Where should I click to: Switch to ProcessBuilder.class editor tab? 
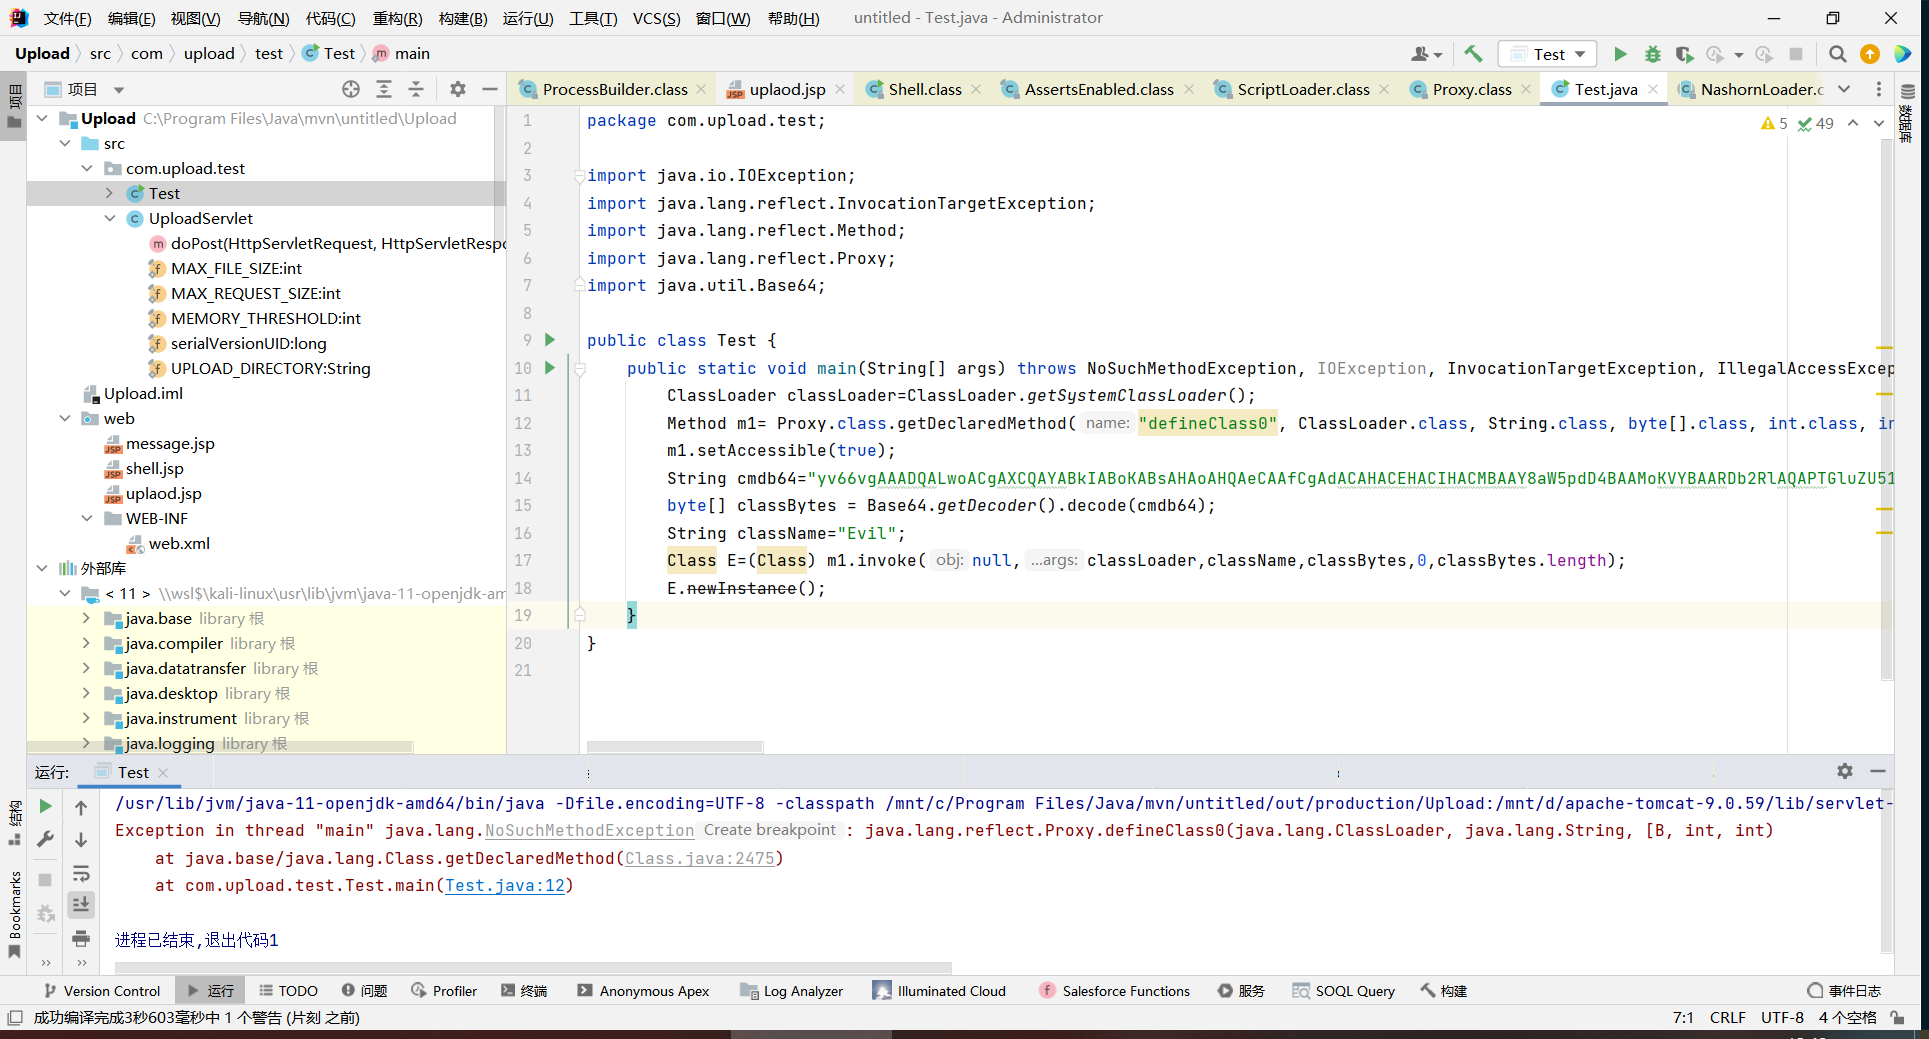(x=614, y=89)
